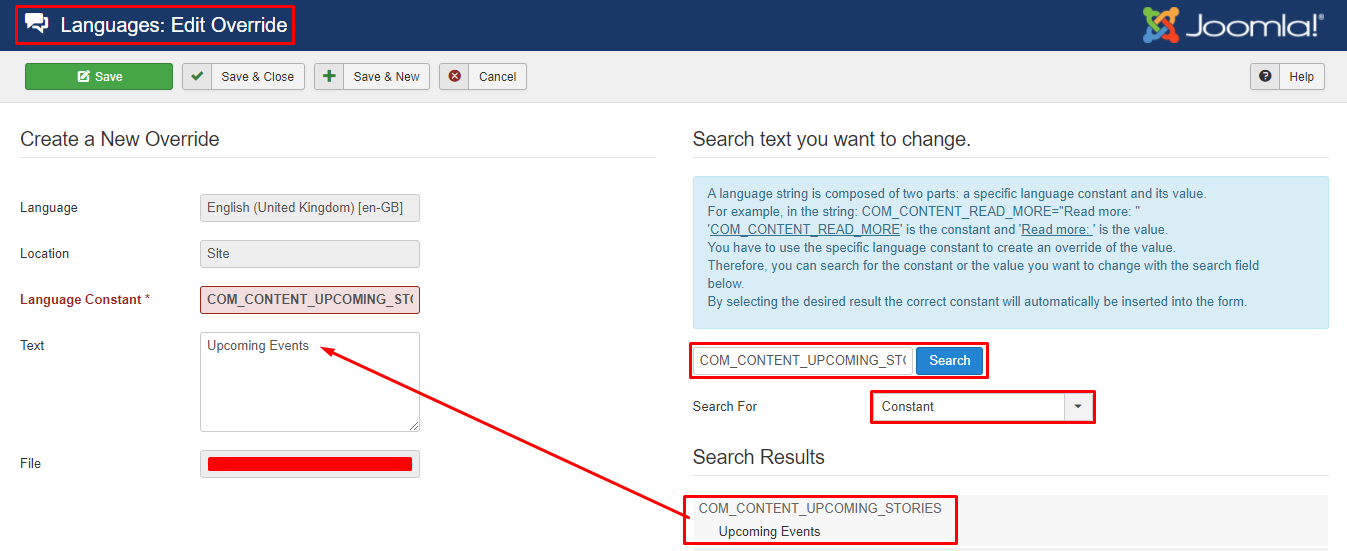The height and width of the screenshot is (551, 1347).
Task: Click the Save button pencil icon
Action: (x=83, y=77)
